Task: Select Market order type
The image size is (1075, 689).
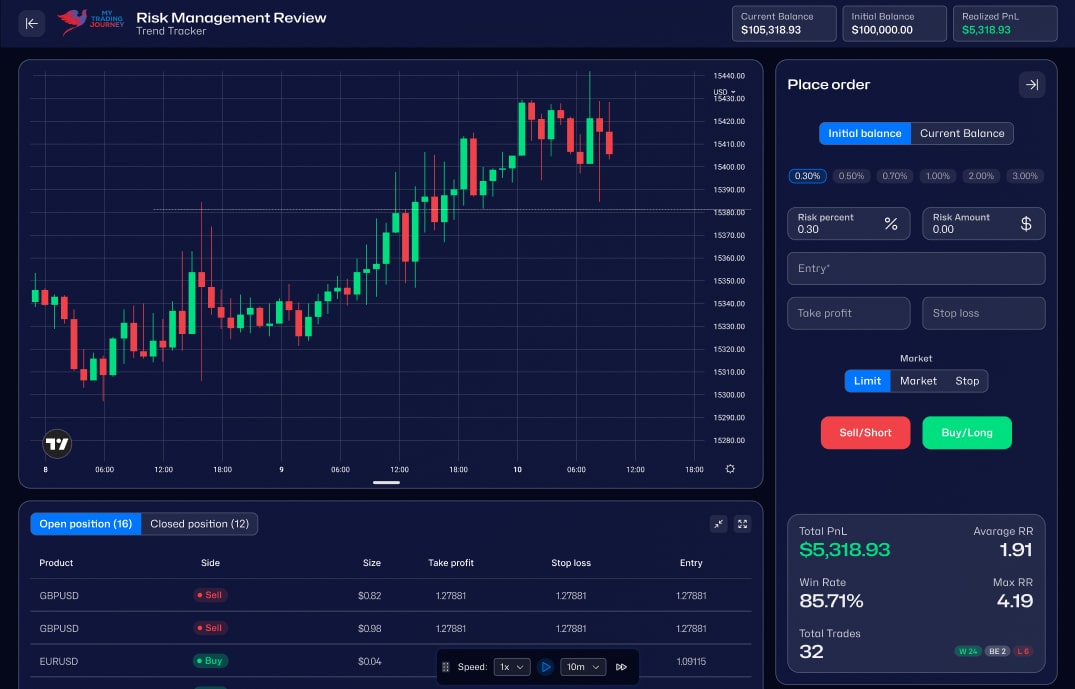Action: (918, 381)
